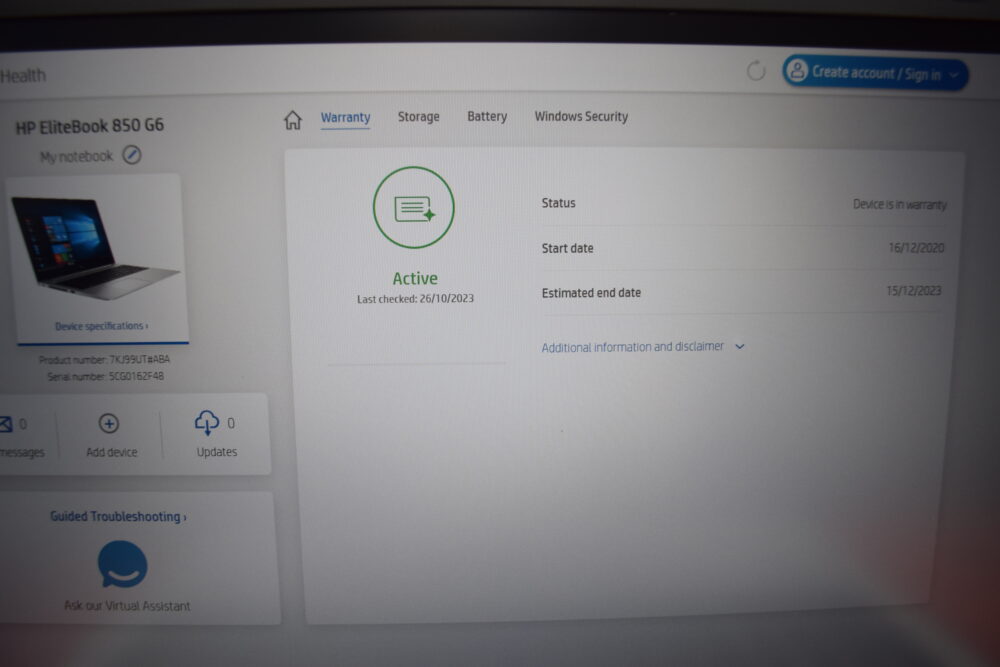Click the start date 16/12/2020 value
1000x667 pixels.
tap(916, 248)
